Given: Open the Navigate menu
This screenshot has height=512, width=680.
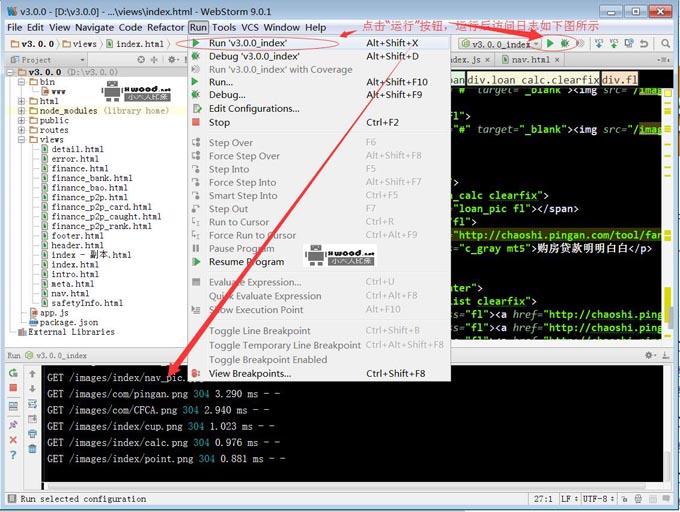Looking at the screenshot, I should (94, 27).
